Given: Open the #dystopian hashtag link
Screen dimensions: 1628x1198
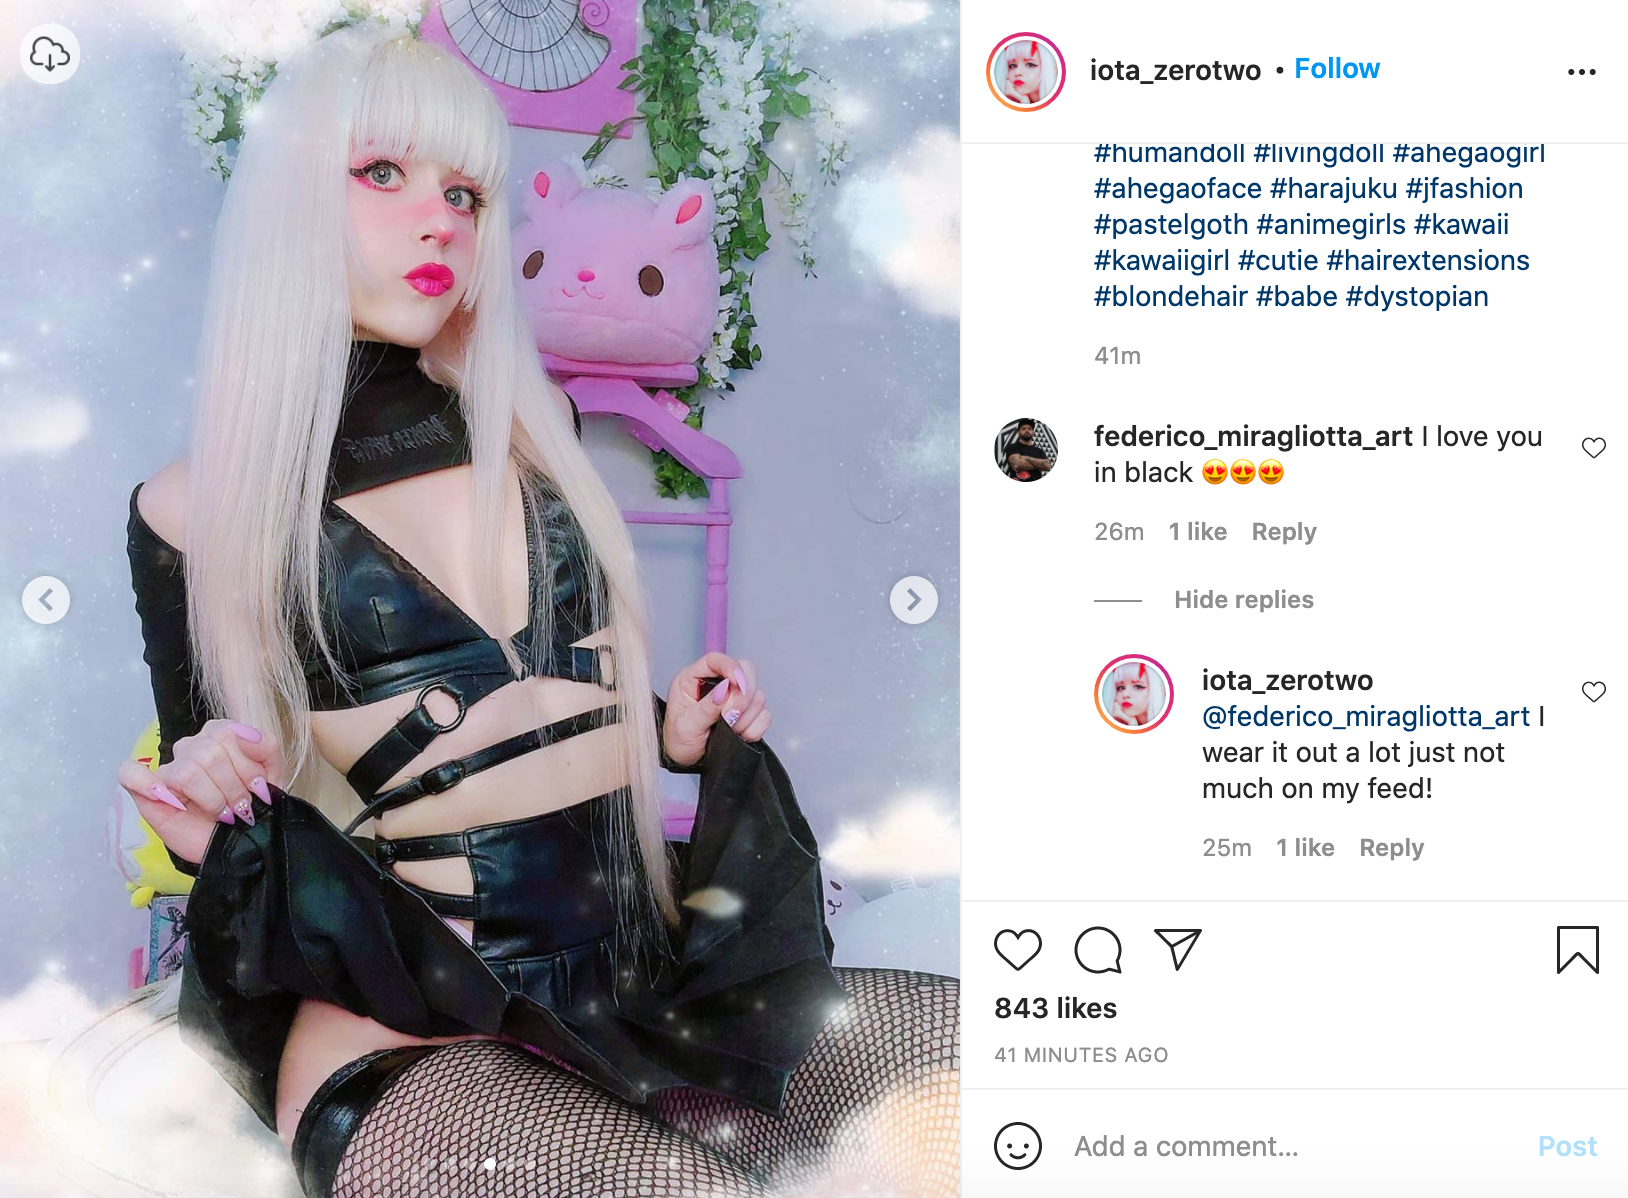Looking at the screenshot, I should 1417,297.
